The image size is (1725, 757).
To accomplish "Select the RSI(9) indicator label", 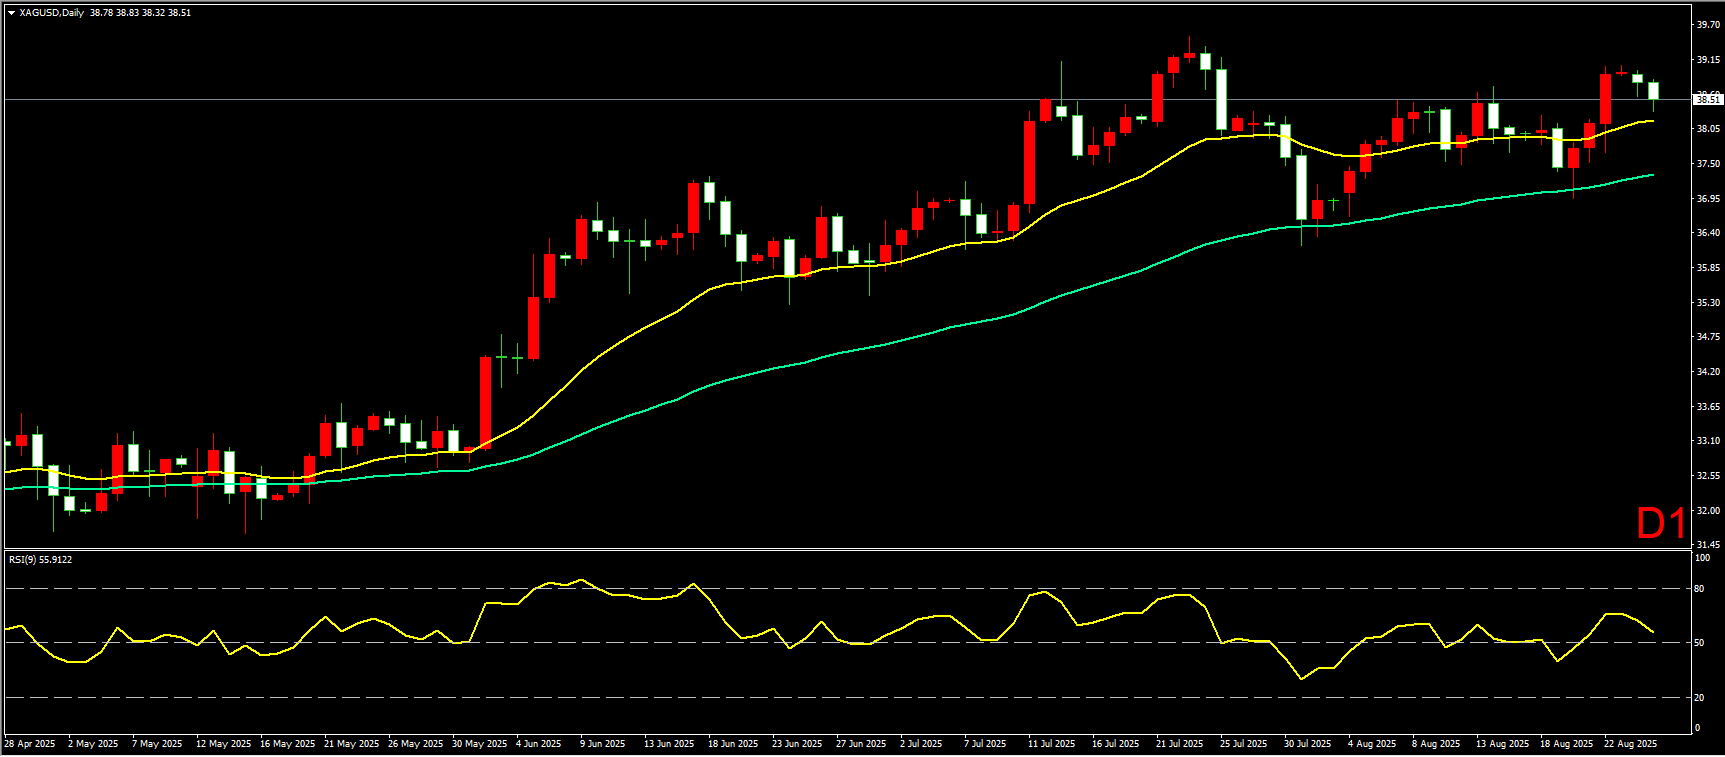I will tap(40, 560).
